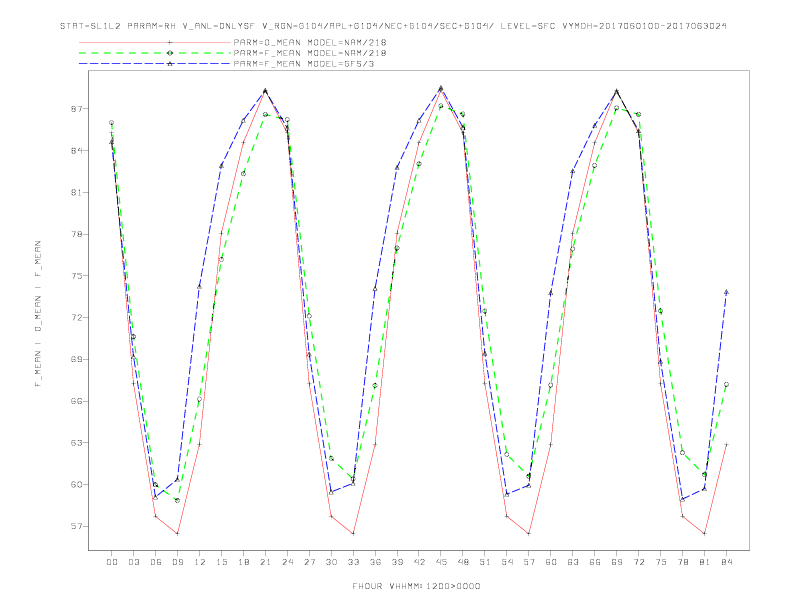792x612 pixels.
Task: Click y-axis tick value 84
Action: 76,150
